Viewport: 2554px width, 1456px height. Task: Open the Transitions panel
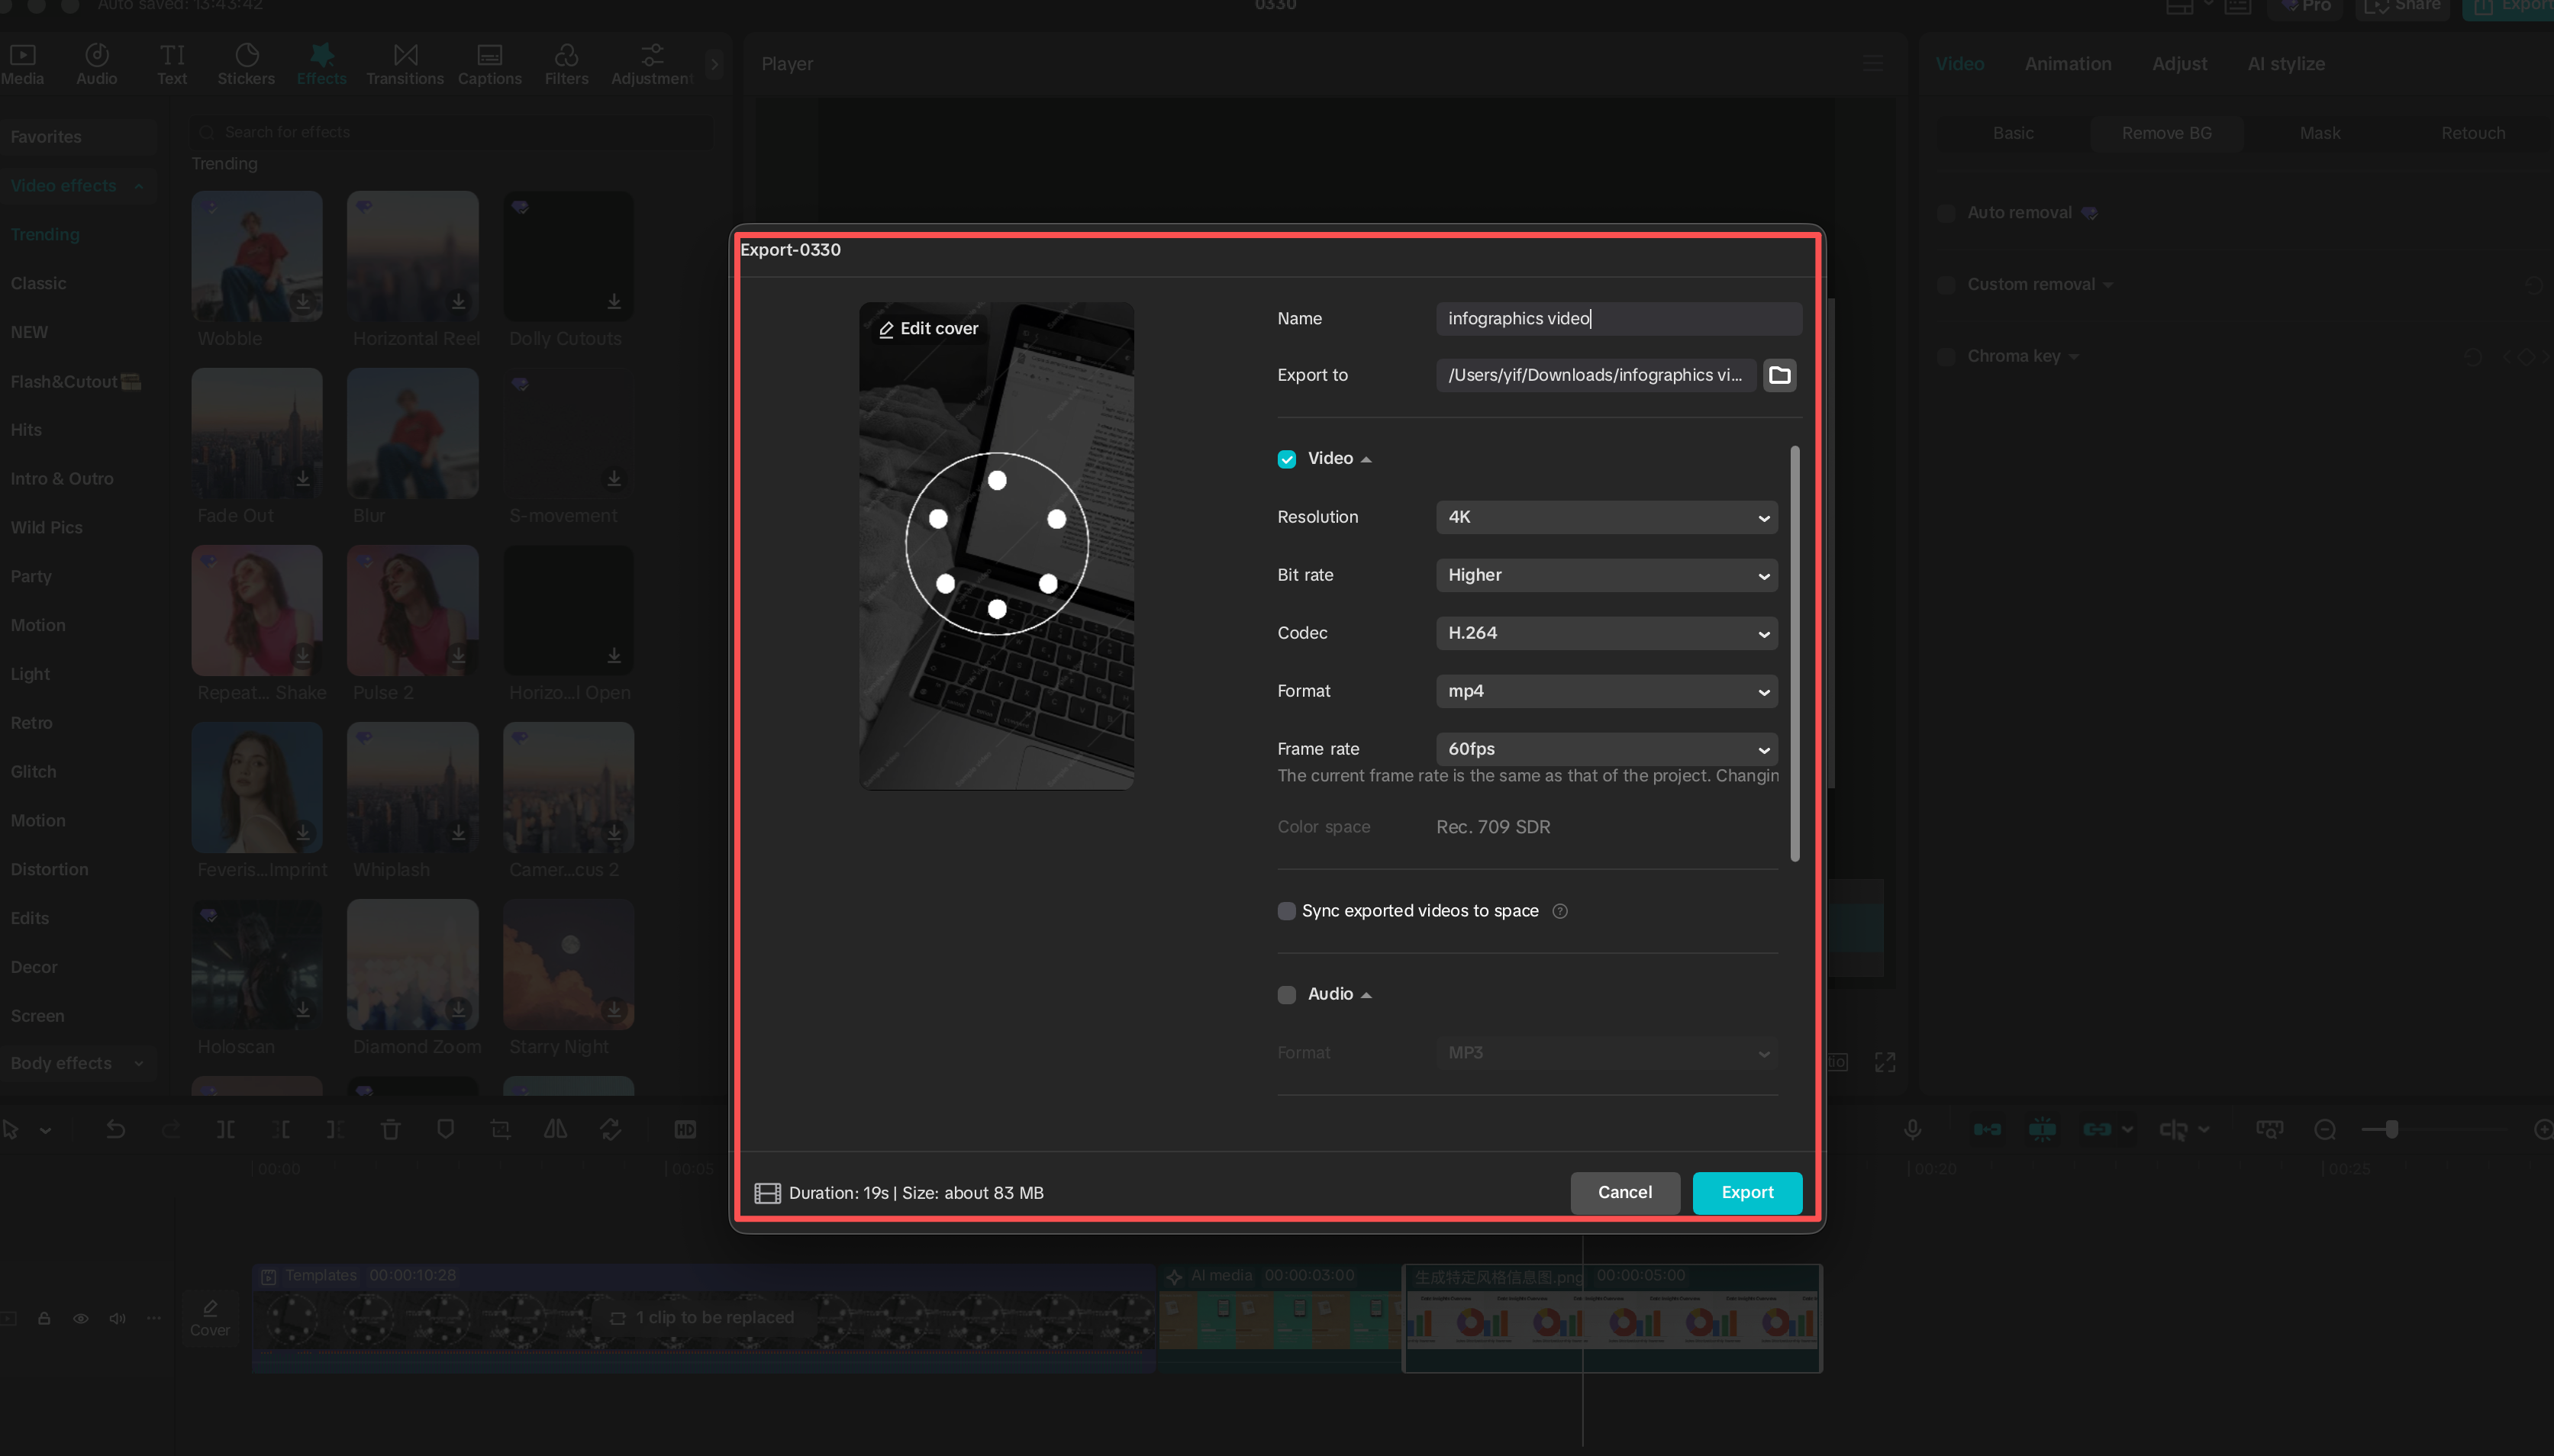click(404, 63)
